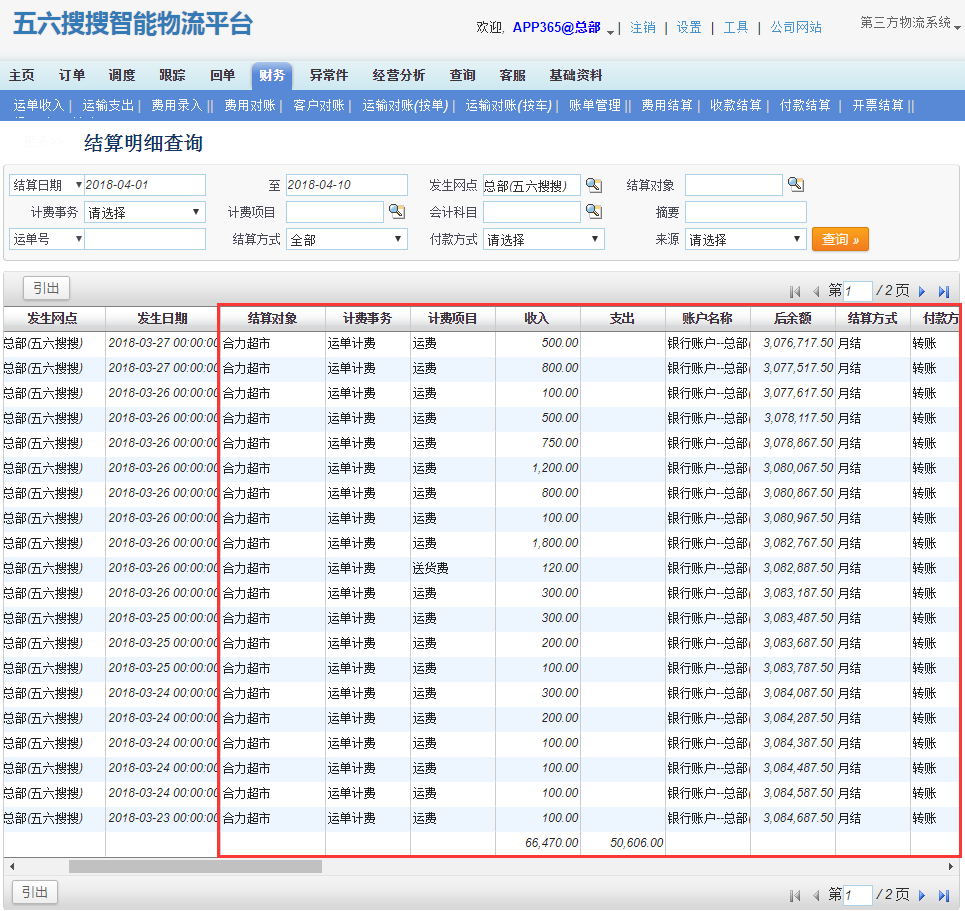Go to last page in top pager
Viewport: 965px width, 911px height.
(x=943, y=291)
